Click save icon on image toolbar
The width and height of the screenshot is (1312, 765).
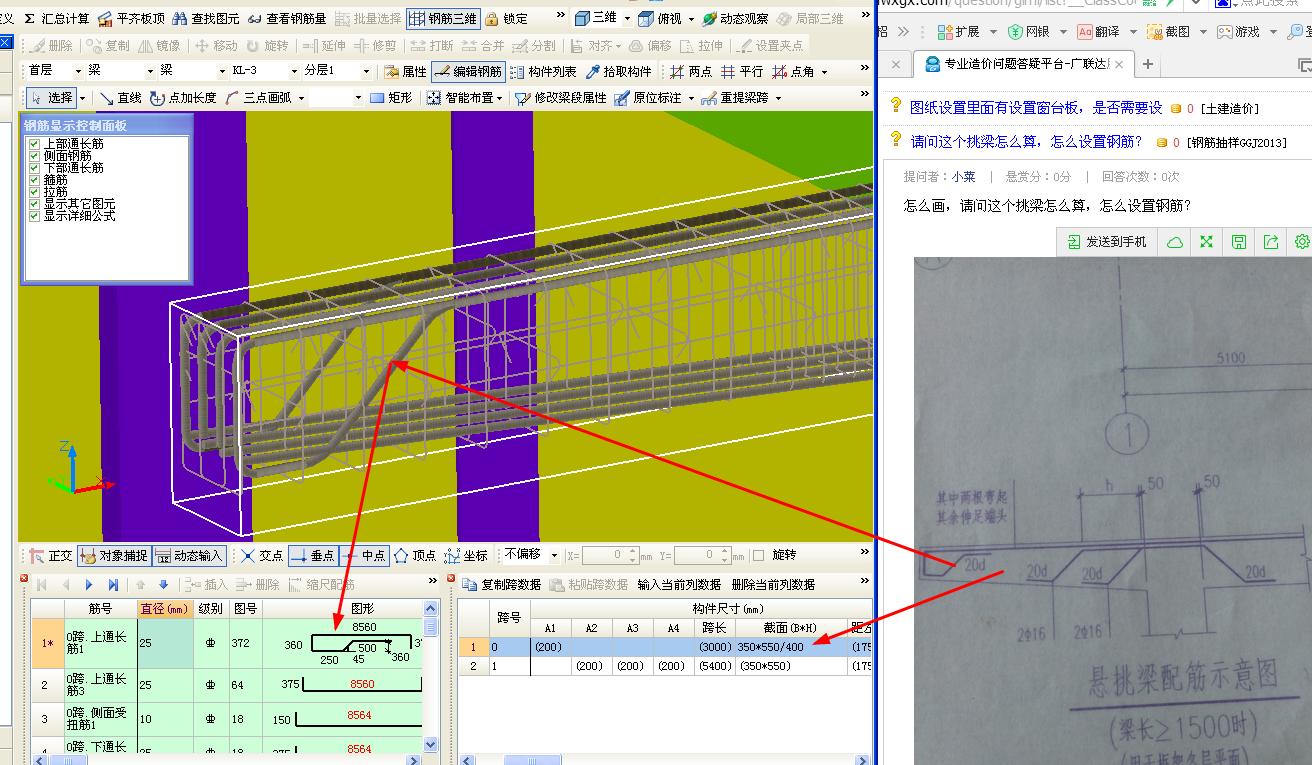(1238, 242)
